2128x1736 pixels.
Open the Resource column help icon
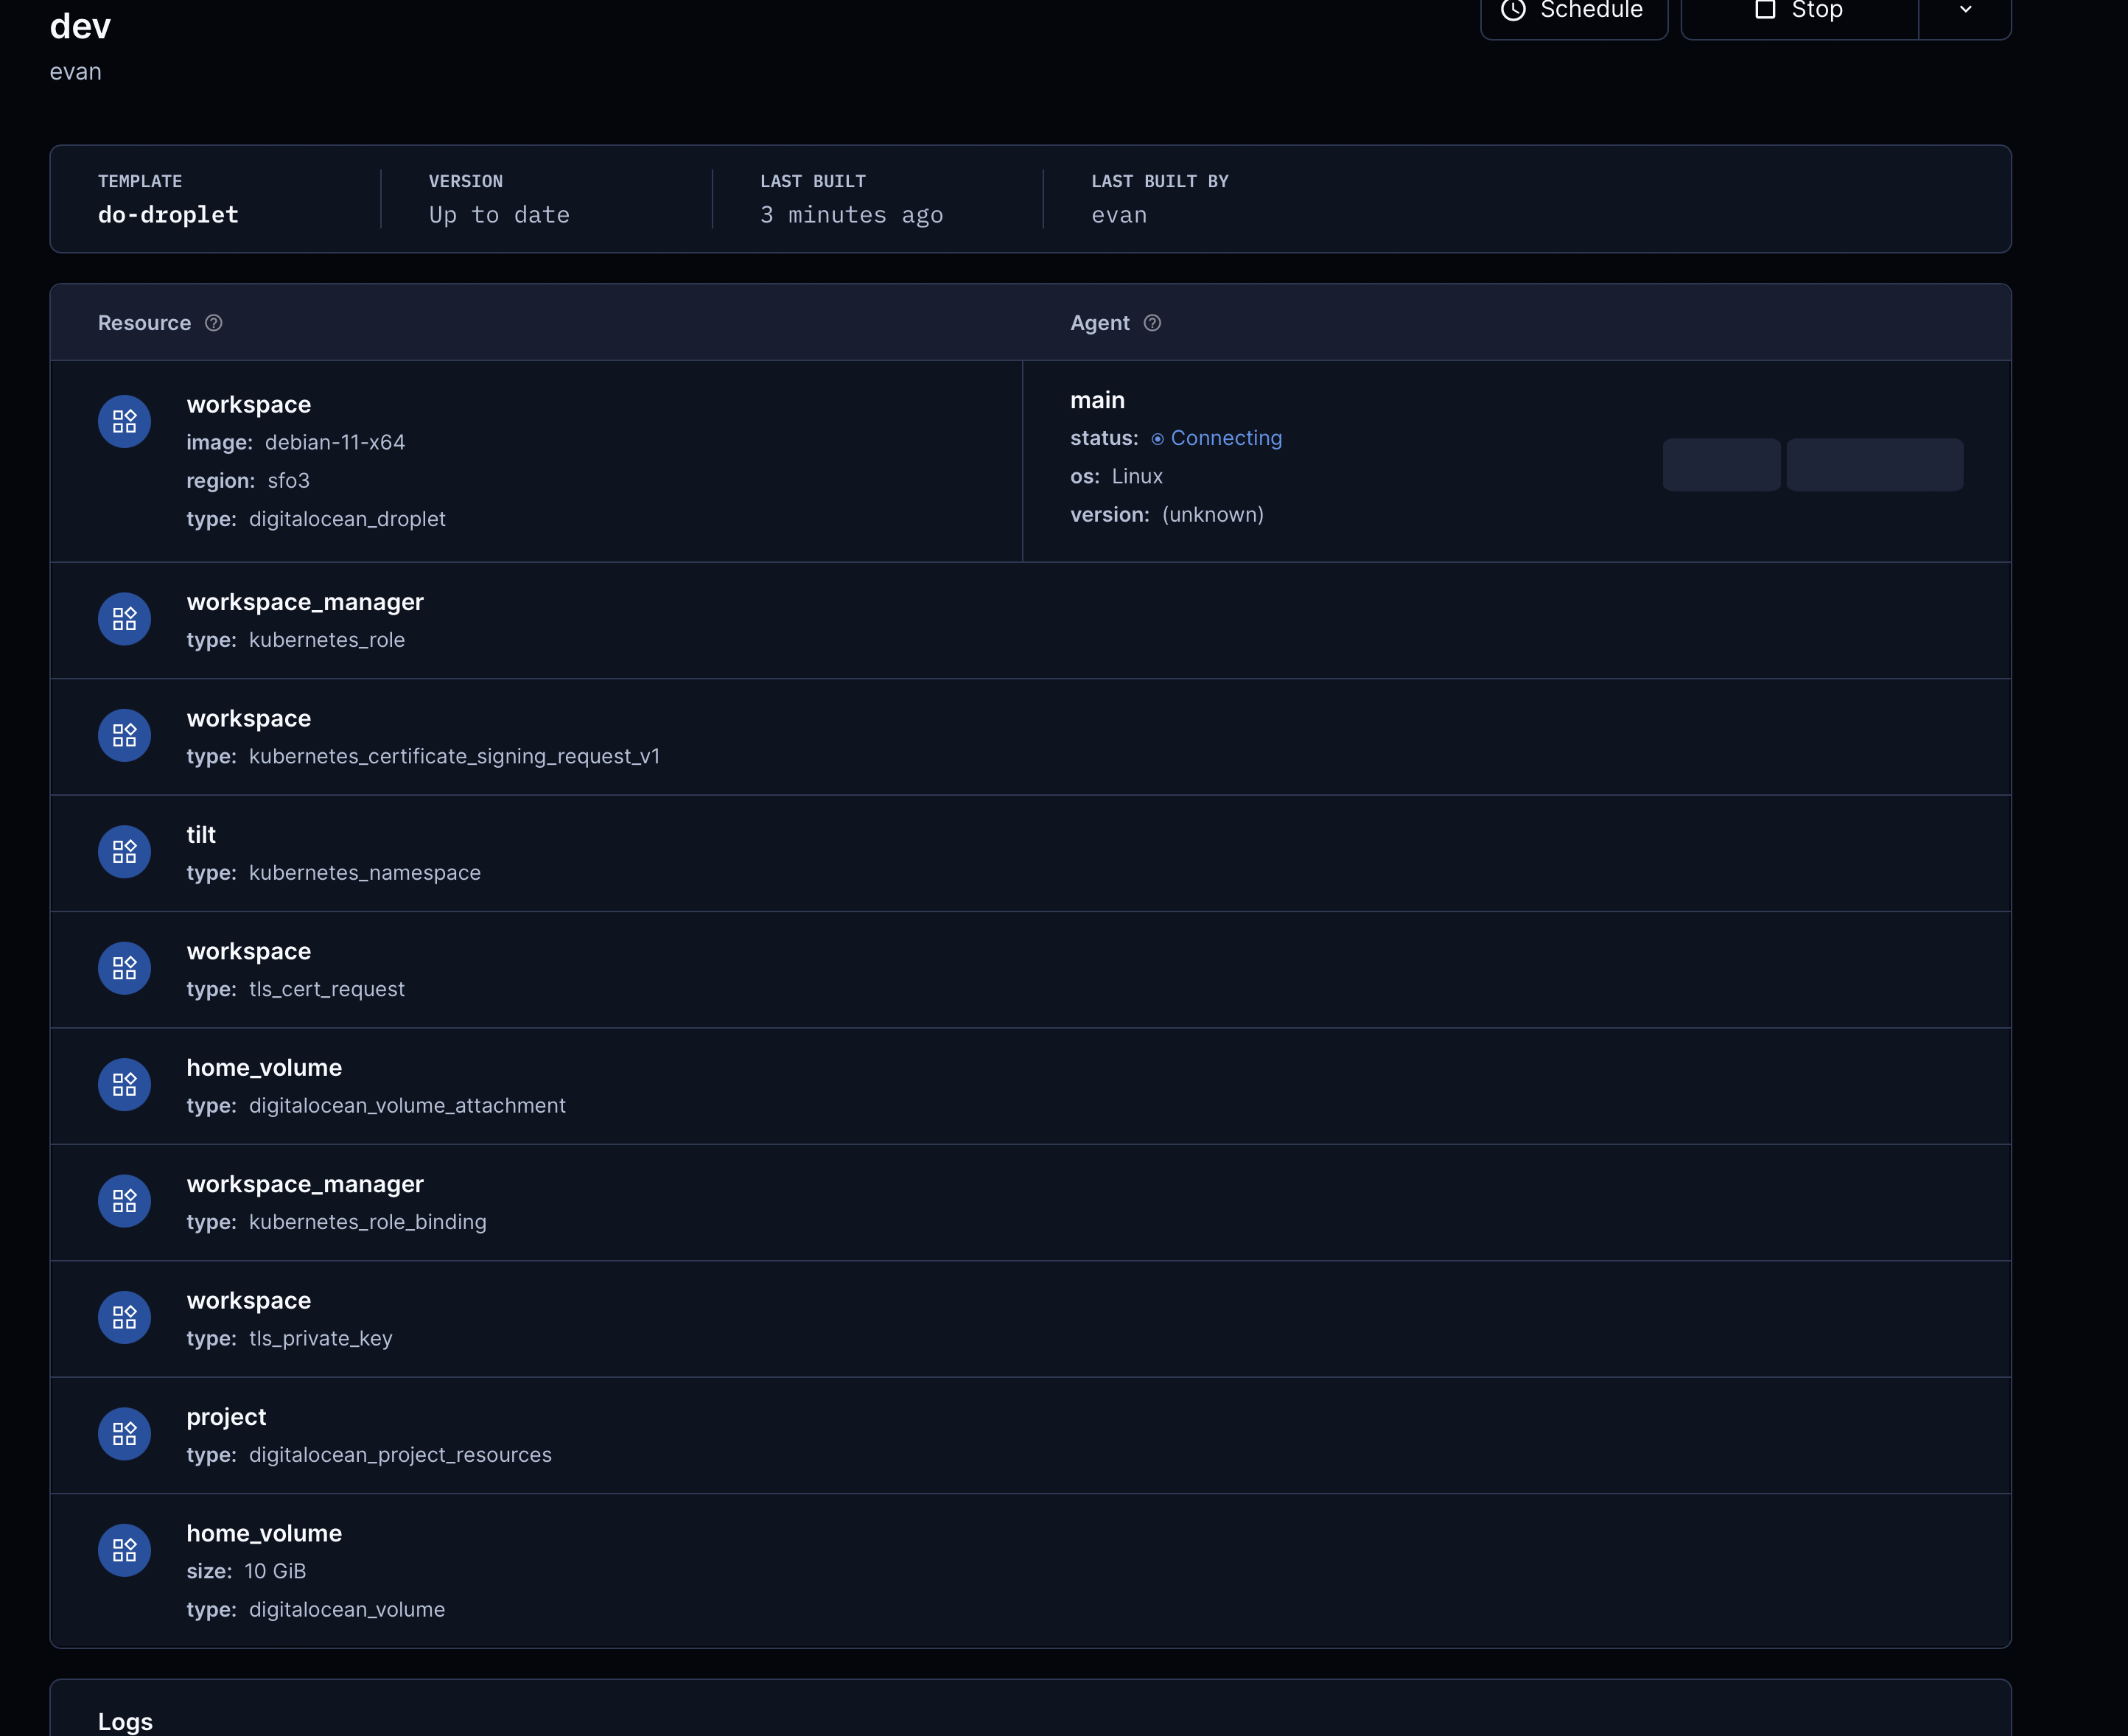point(213,322)
